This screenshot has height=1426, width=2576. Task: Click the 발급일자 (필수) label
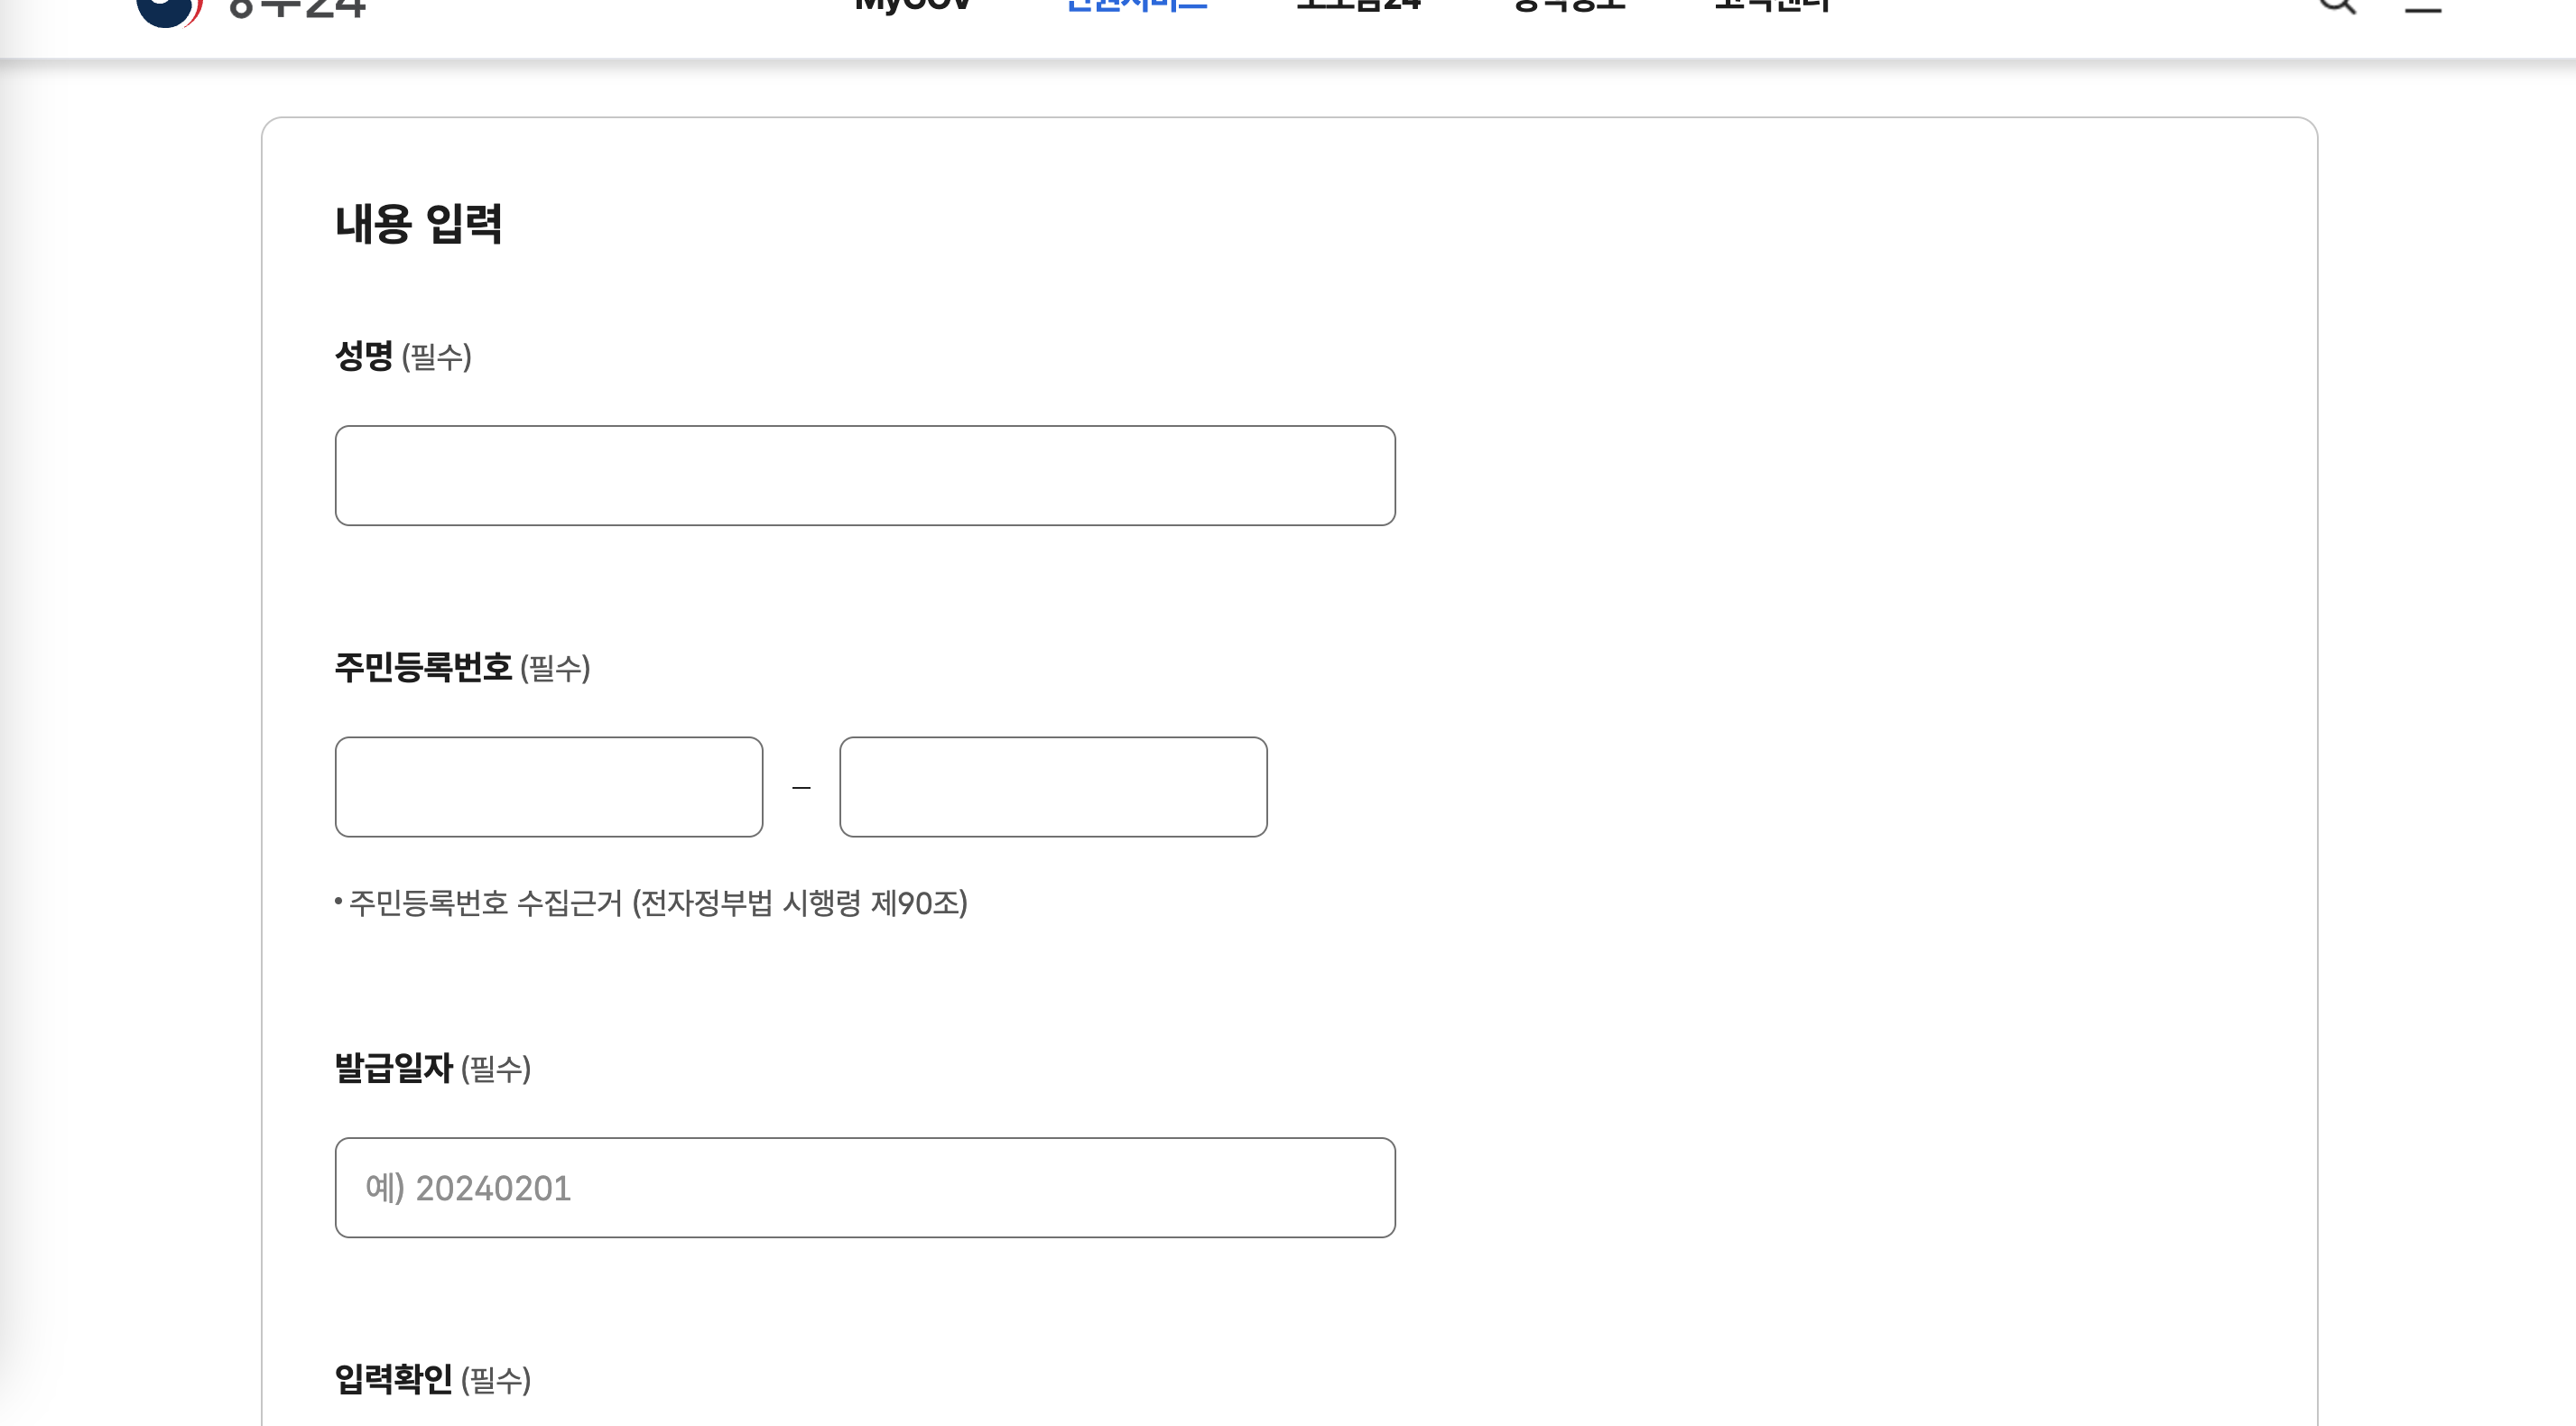click(x=432, y=1067)
